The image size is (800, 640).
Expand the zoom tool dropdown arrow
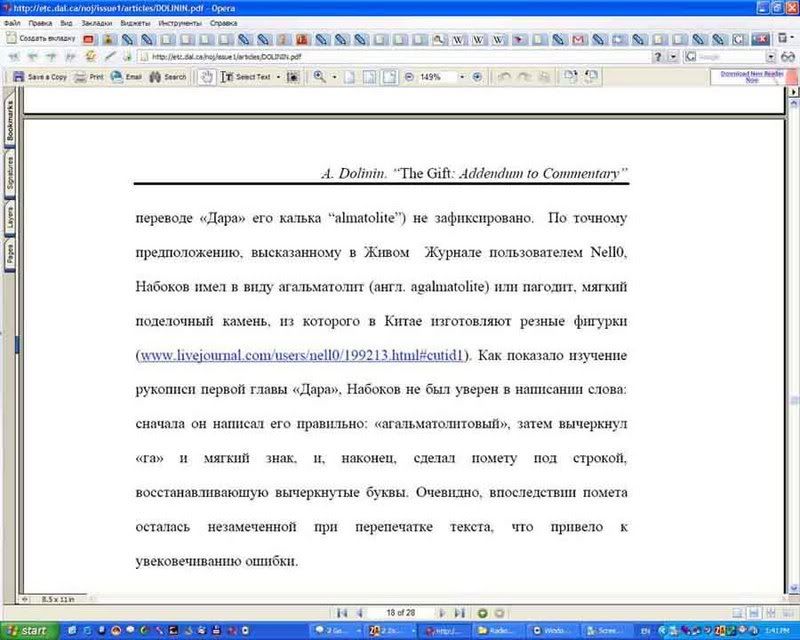point(333,77)
